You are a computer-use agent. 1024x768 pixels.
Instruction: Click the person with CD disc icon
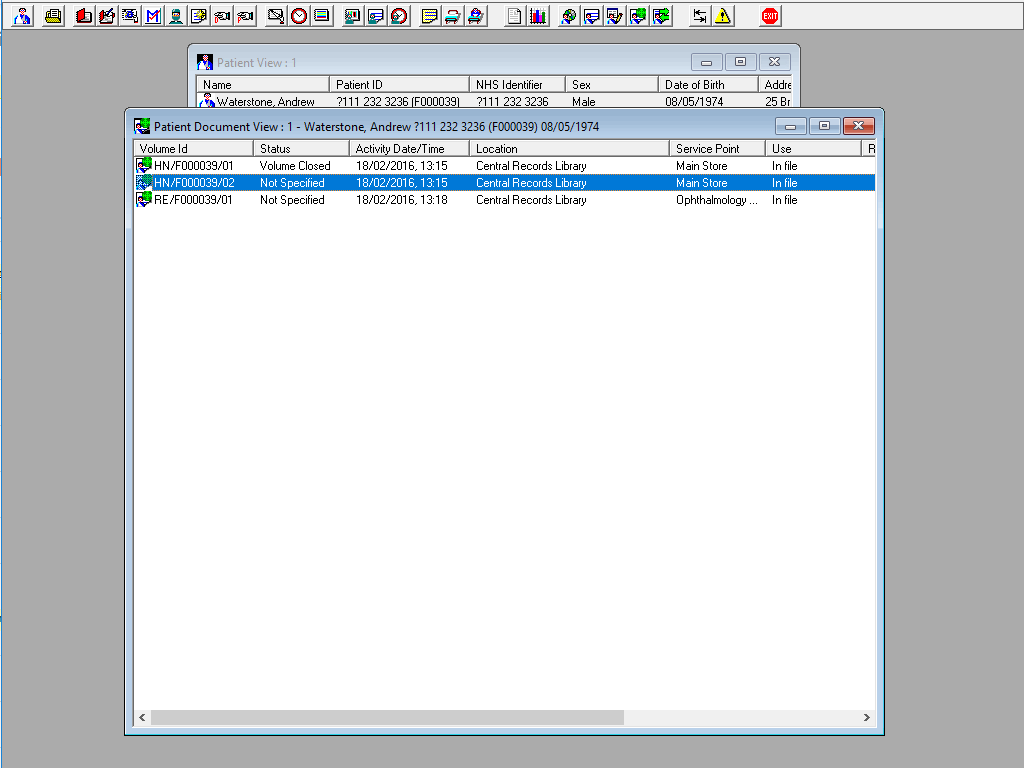click(569, 16)
